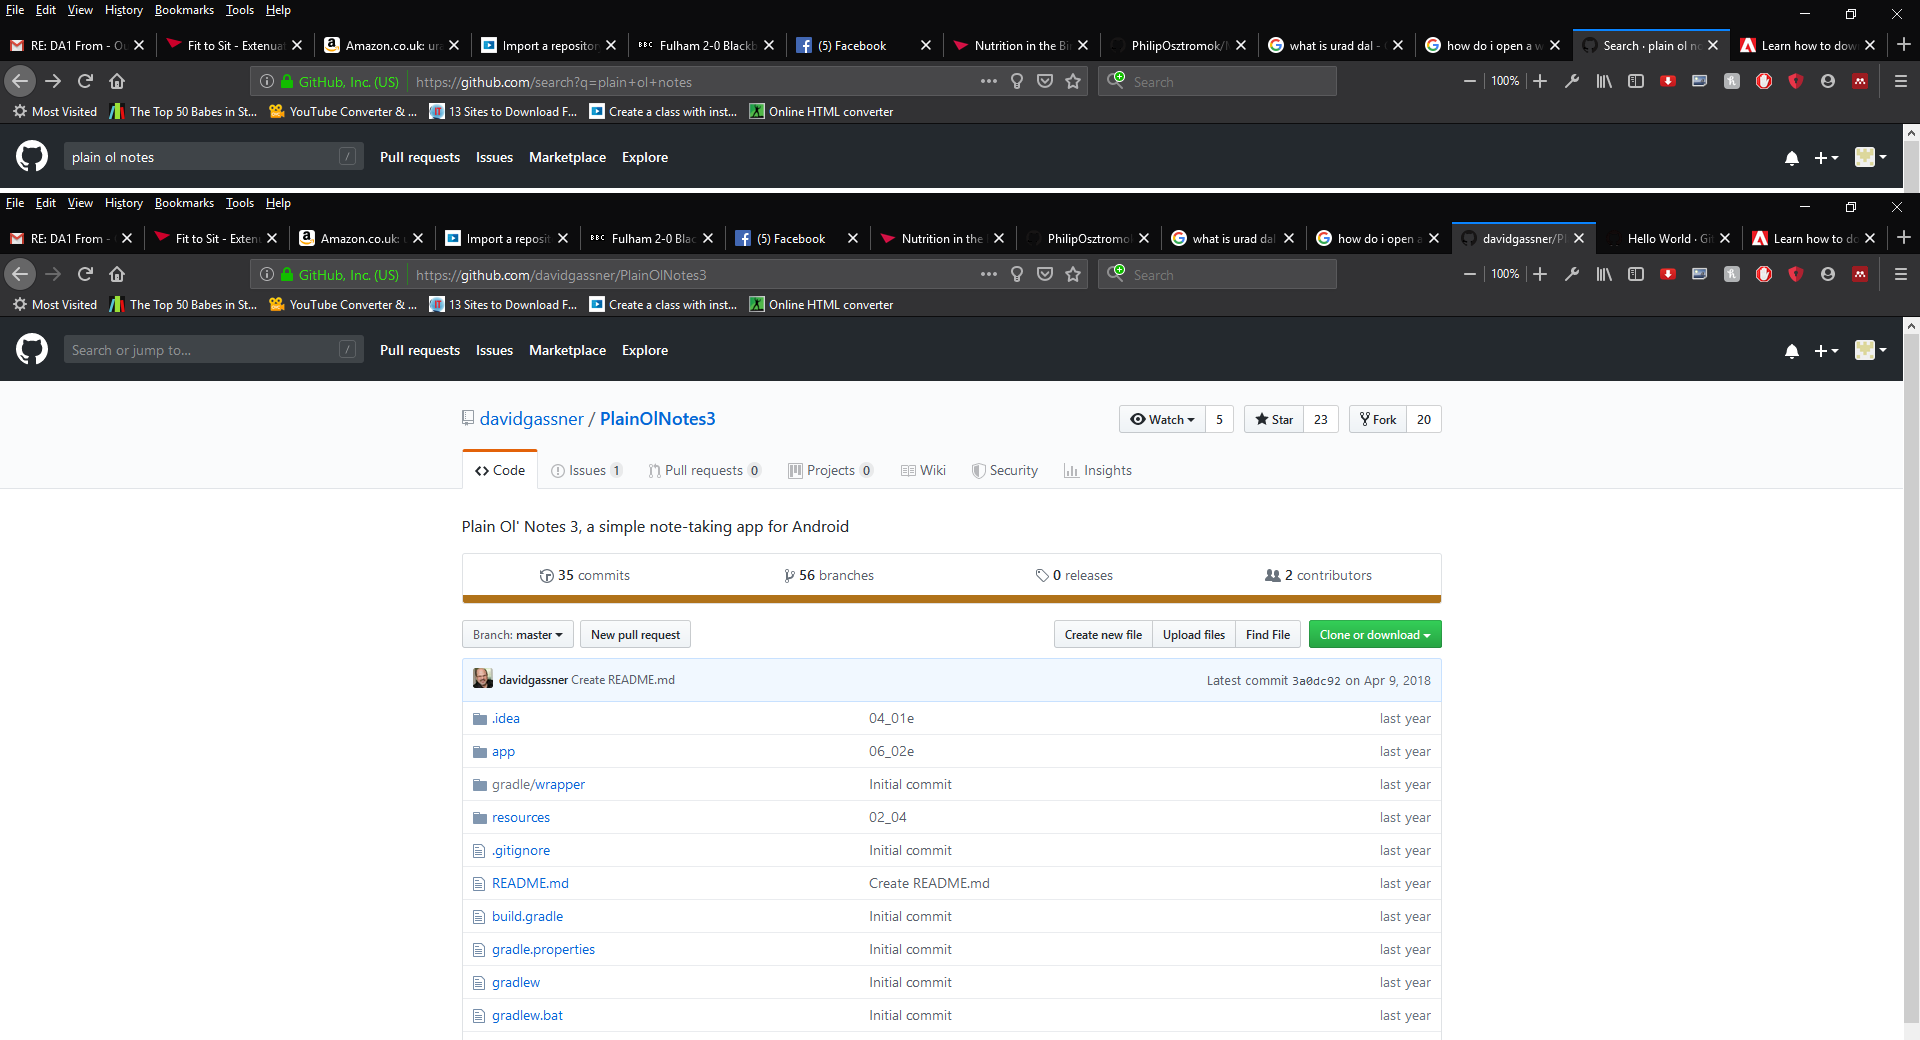Click Find File button
The height and width of the screenshot is (1040, 1920).
1268,634
